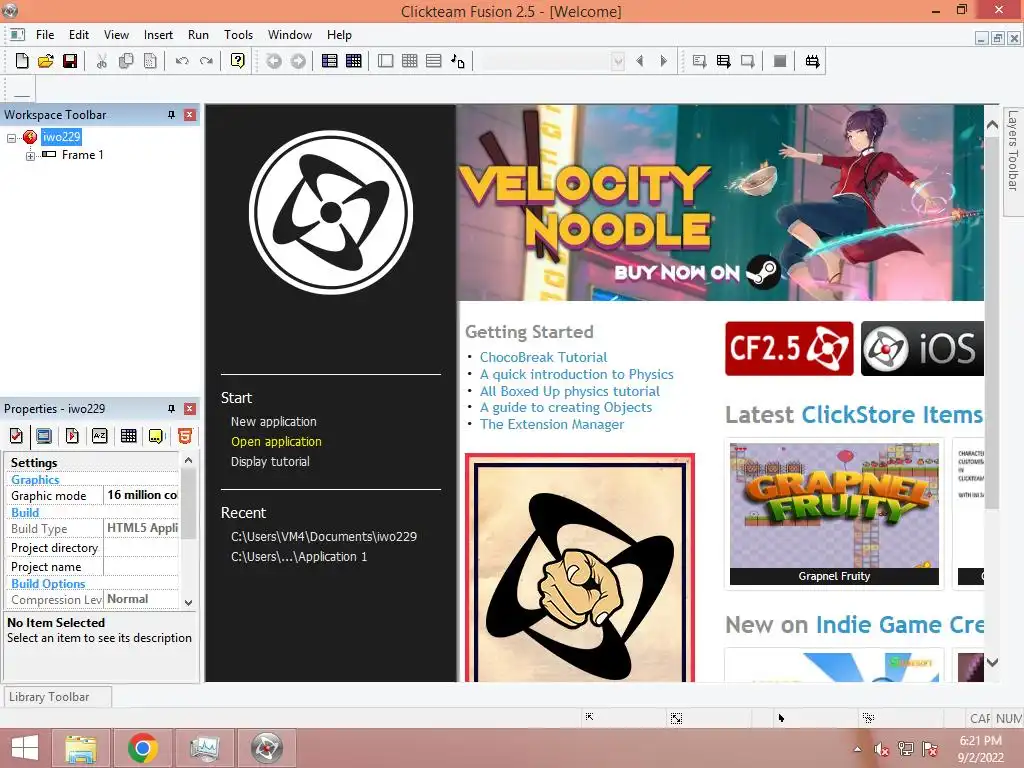1024x768 pixels.
Task: Collapse the iwo229 tree node
Action: click(x=11, y=138)
